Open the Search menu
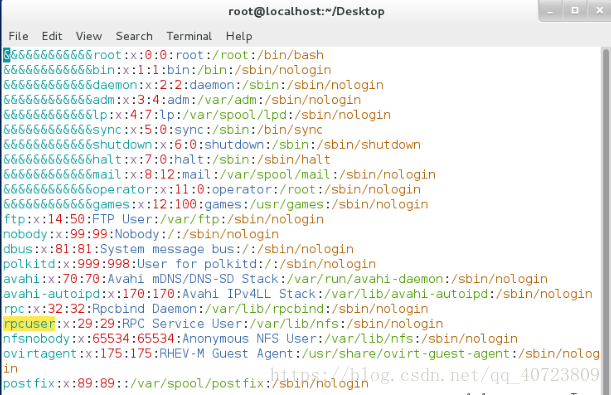The width and height of the screenshot is (611, 395). (134, 36)
